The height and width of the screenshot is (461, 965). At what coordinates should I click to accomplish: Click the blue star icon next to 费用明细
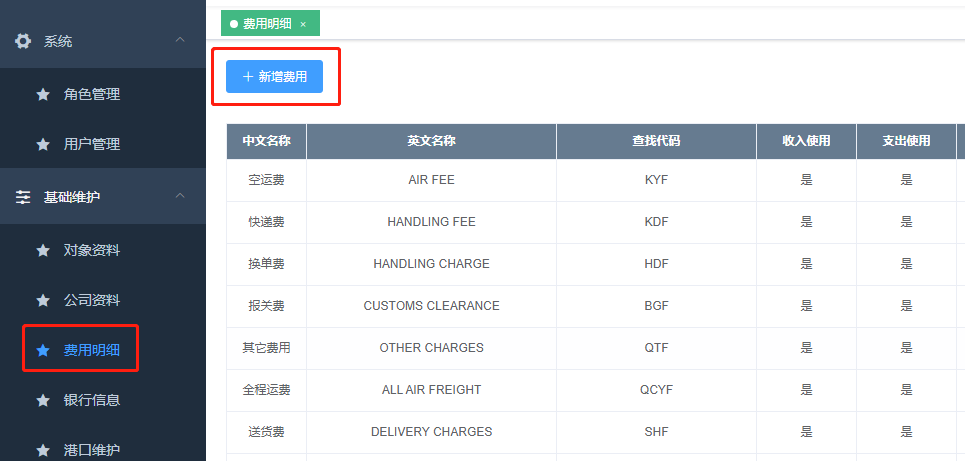coord(43,350)
